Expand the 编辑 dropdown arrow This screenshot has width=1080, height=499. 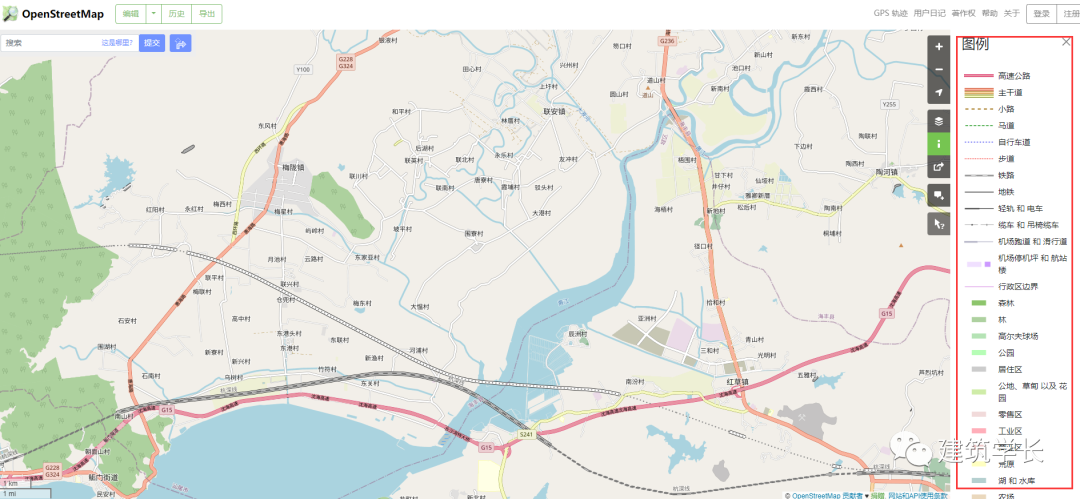pyautogui.click(x=153, y=14)
